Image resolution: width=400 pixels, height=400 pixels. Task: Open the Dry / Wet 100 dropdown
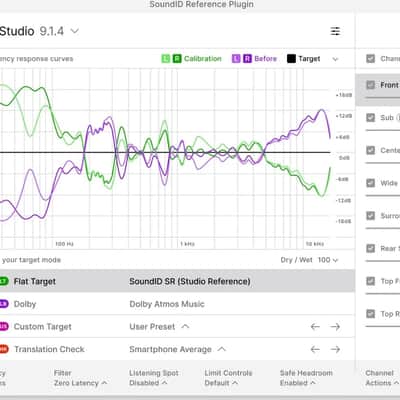[309, 260]
